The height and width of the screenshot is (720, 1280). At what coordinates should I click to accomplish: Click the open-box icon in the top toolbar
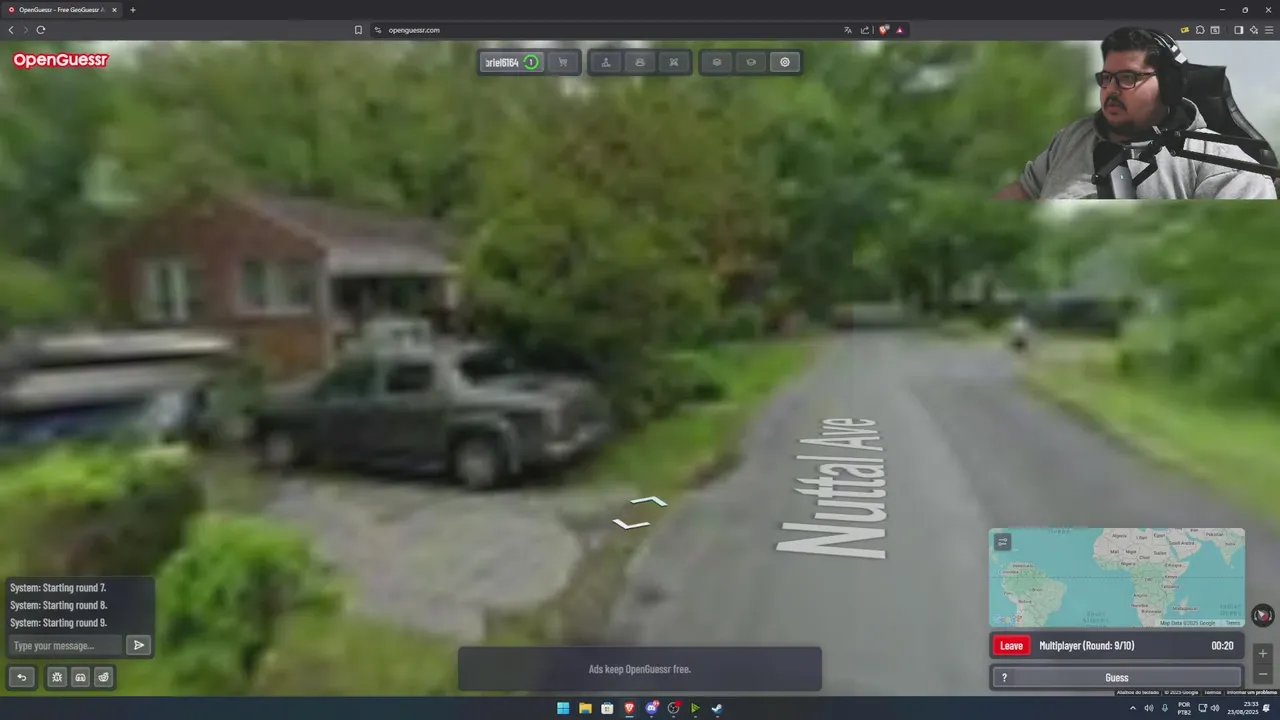(751, 62)
